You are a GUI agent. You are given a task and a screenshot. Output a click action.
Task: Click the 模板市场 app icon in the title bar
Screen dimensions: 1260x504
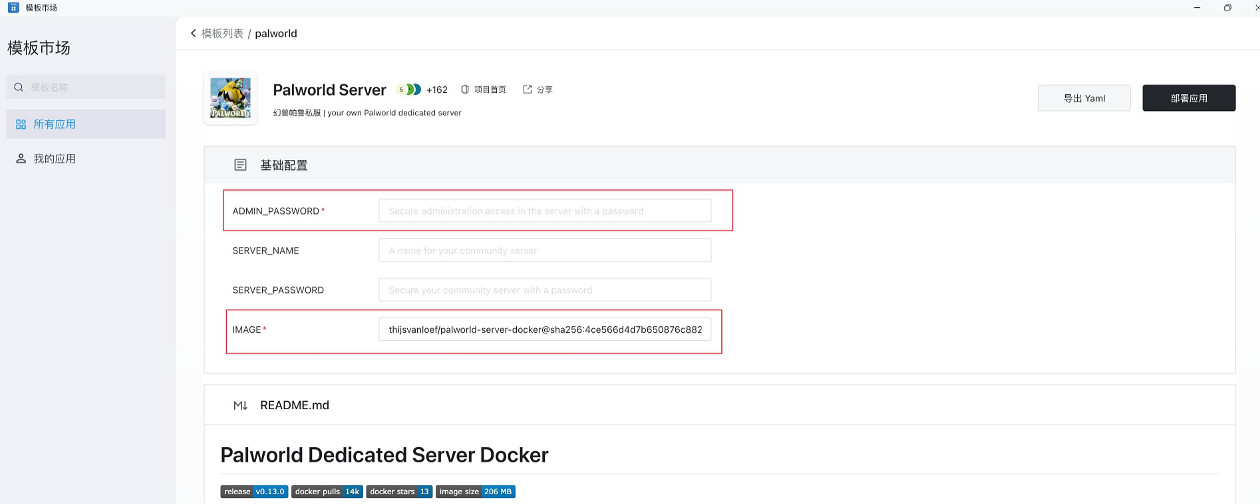tap(13, 7)
